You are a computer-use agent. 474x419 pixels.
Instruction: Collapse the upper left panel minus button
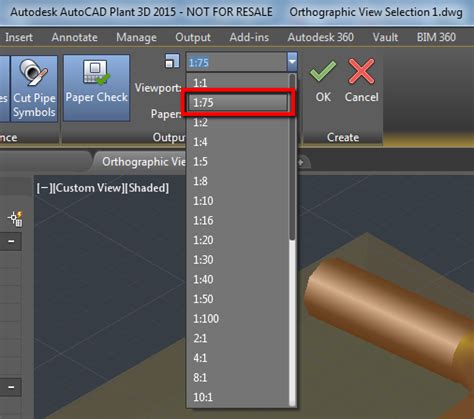point(11,241)
